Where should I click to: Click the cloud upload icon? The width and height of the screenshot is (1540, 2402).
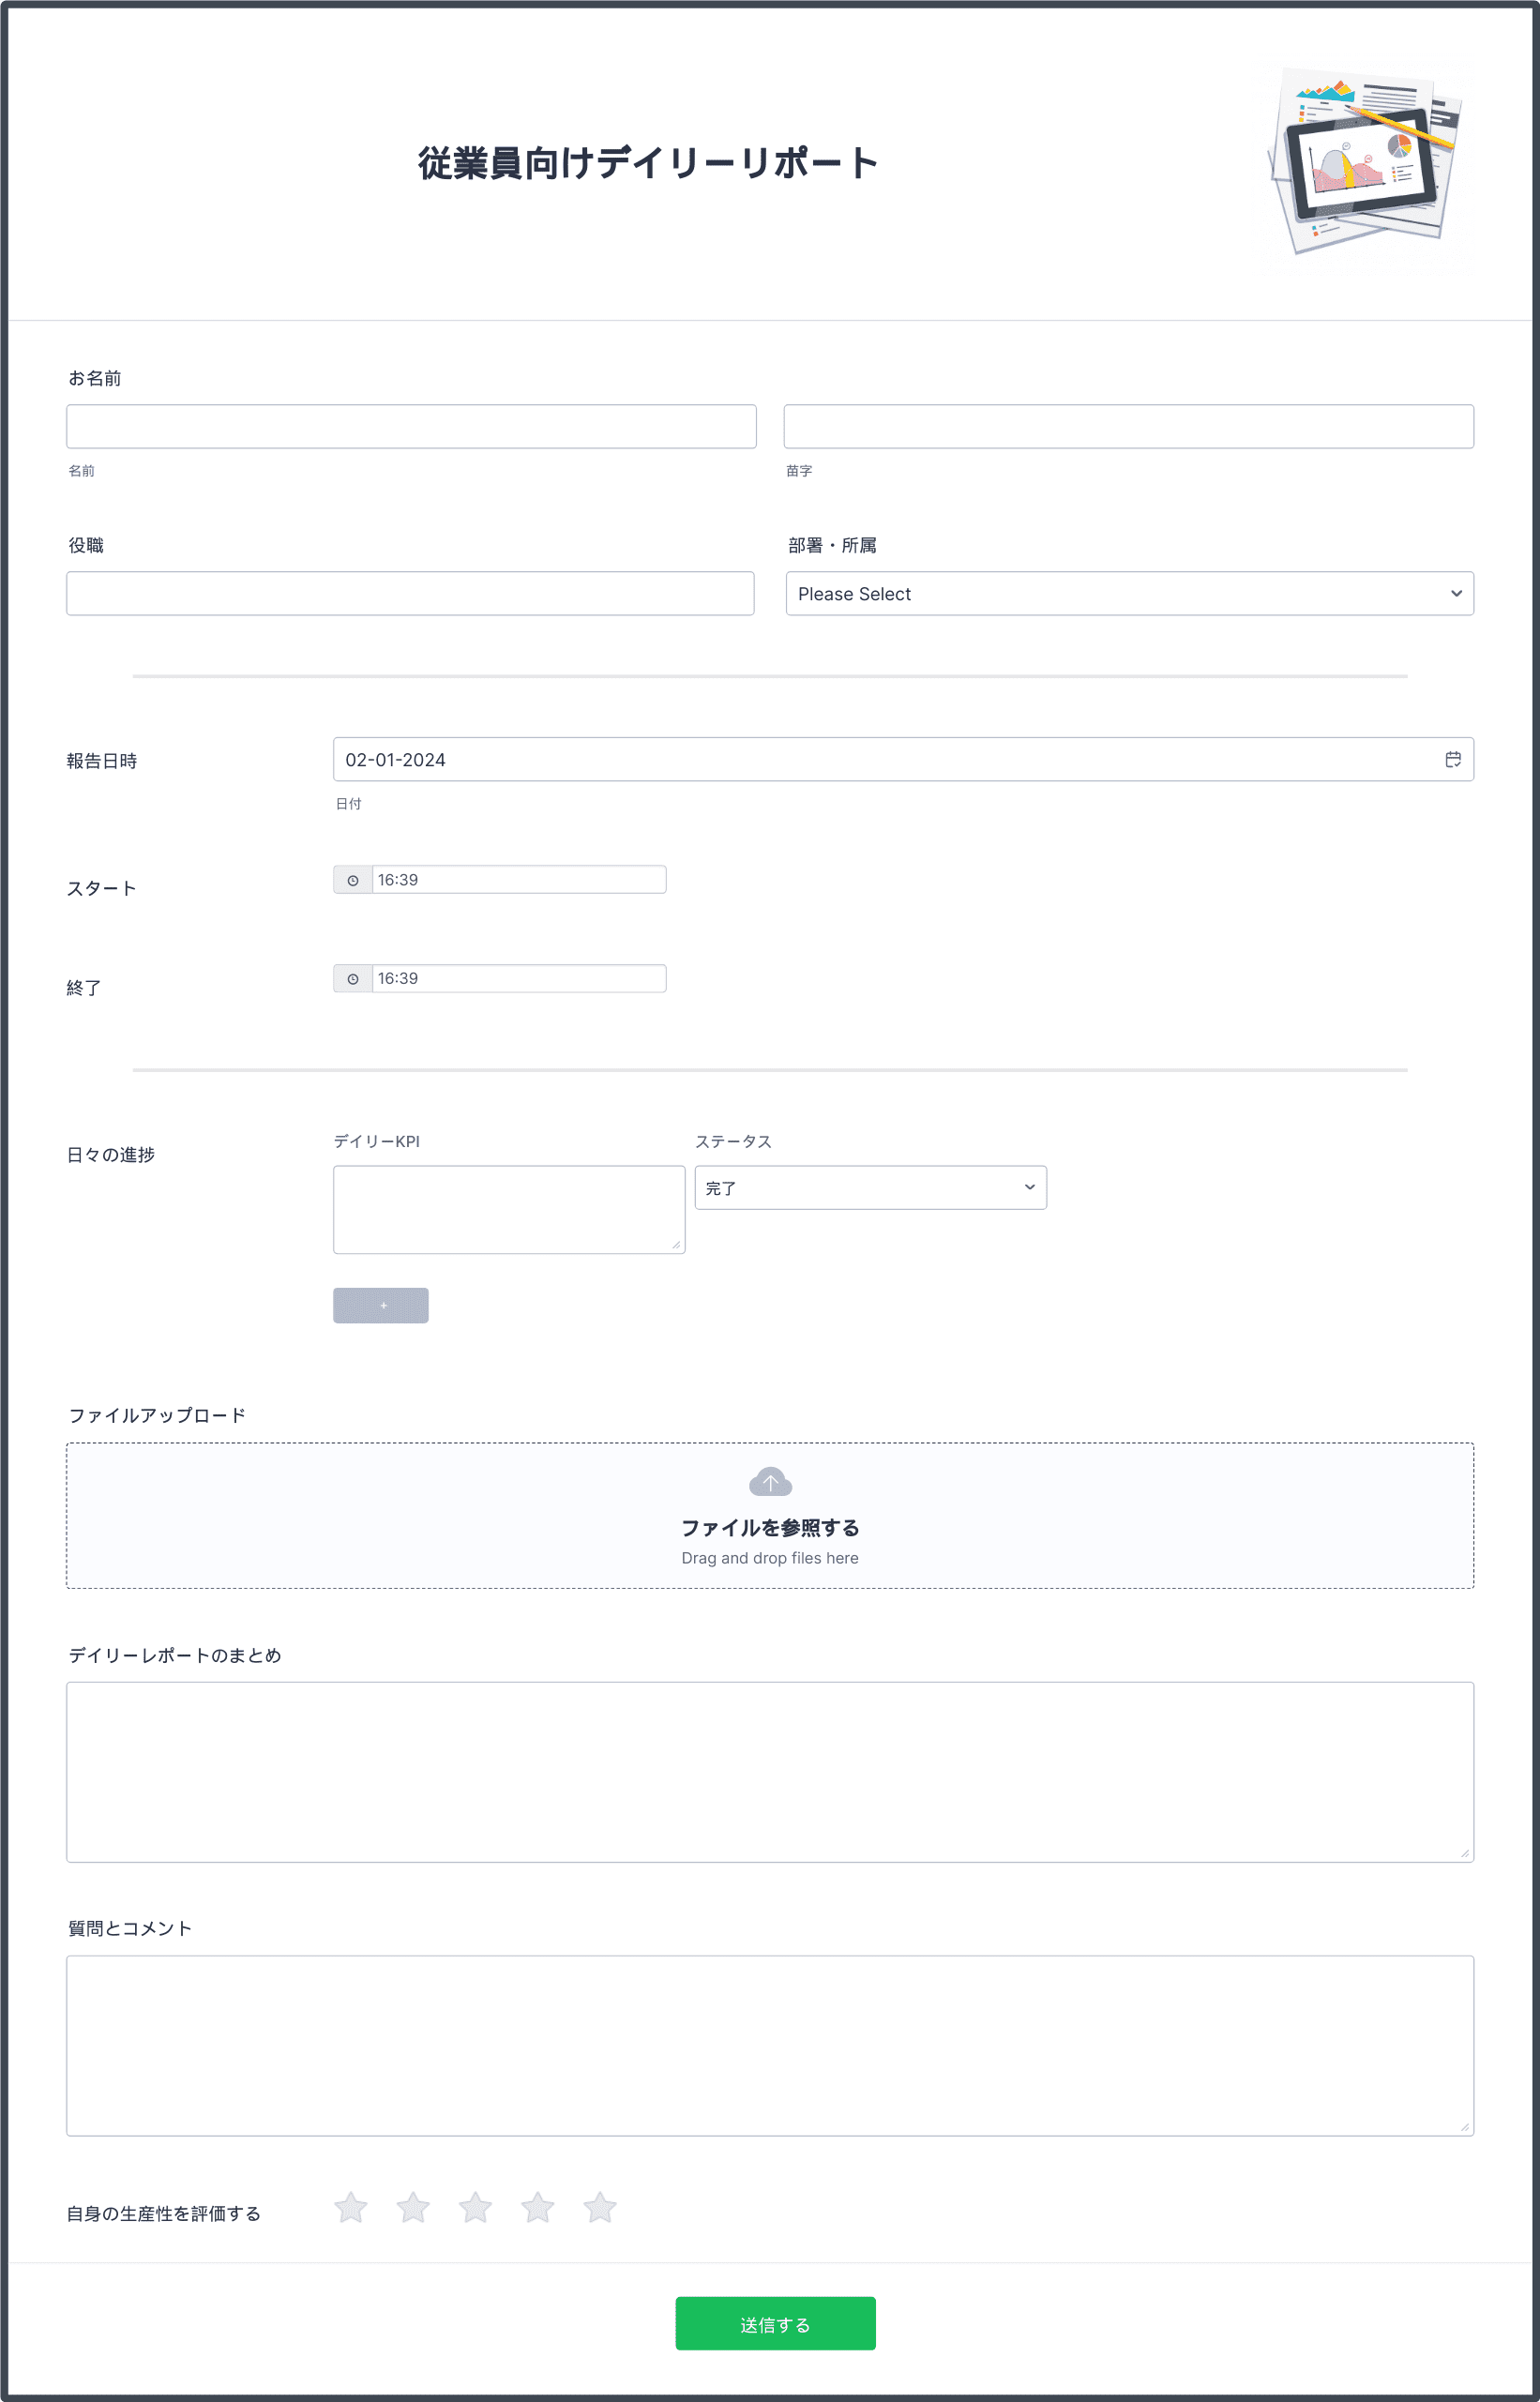pos(770,1481)
